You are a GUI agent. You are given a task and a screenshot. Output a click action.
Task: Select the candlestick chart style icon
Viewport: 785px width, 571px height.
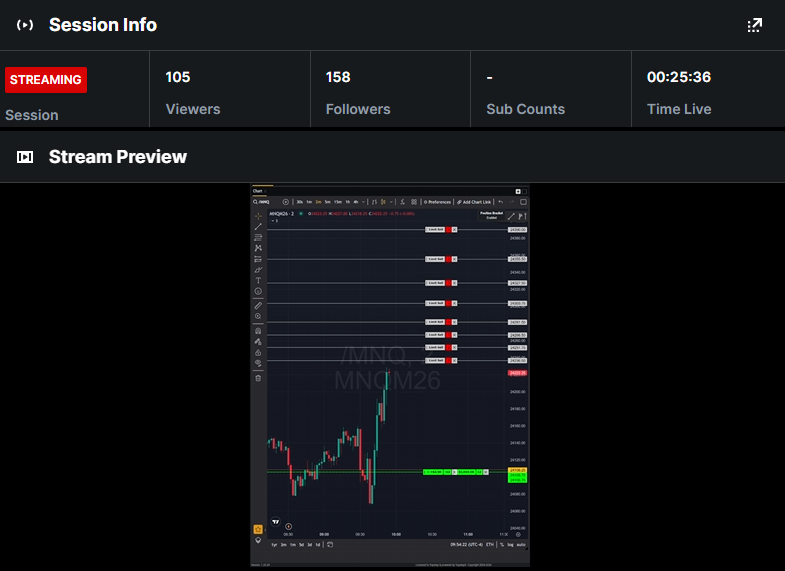click(x=383, y=202)
